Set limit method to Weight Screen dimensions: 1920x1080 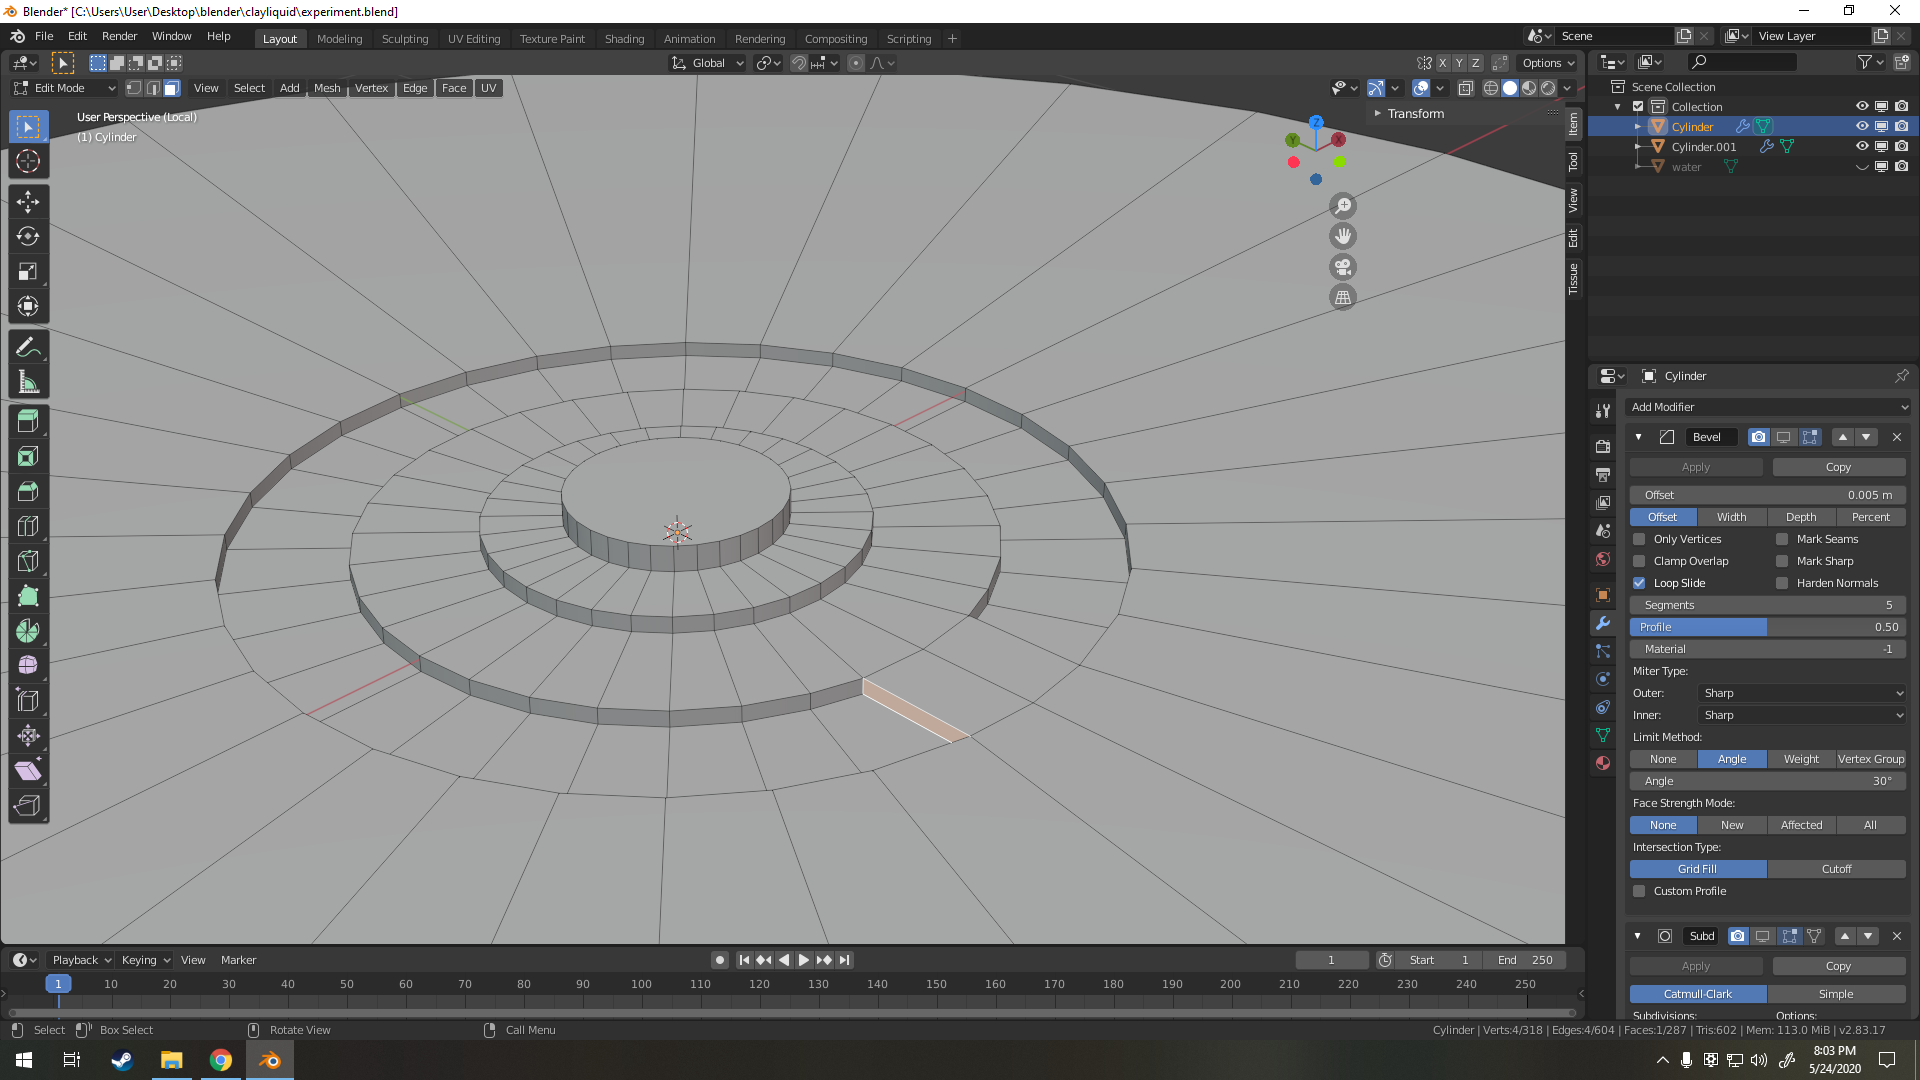[x=1801, y=759]
